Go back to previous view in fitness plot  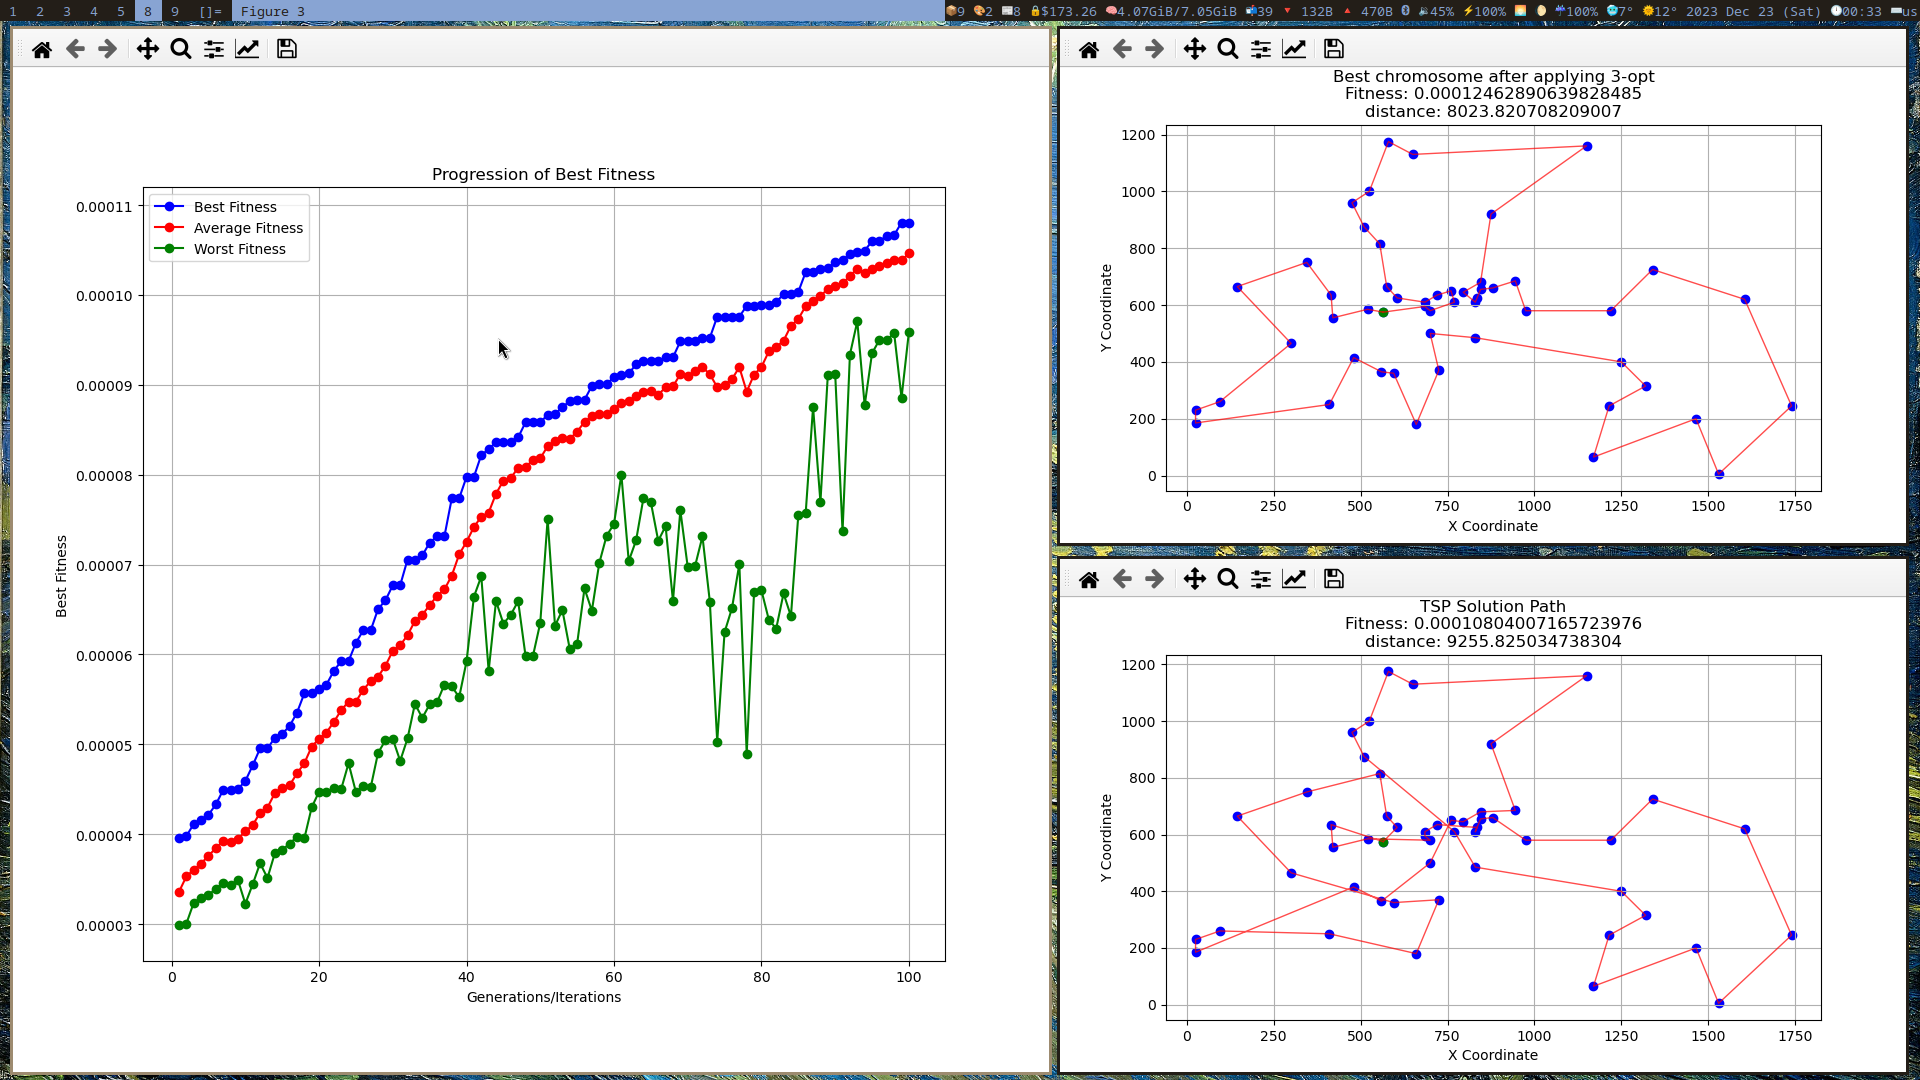pos(75,49)
